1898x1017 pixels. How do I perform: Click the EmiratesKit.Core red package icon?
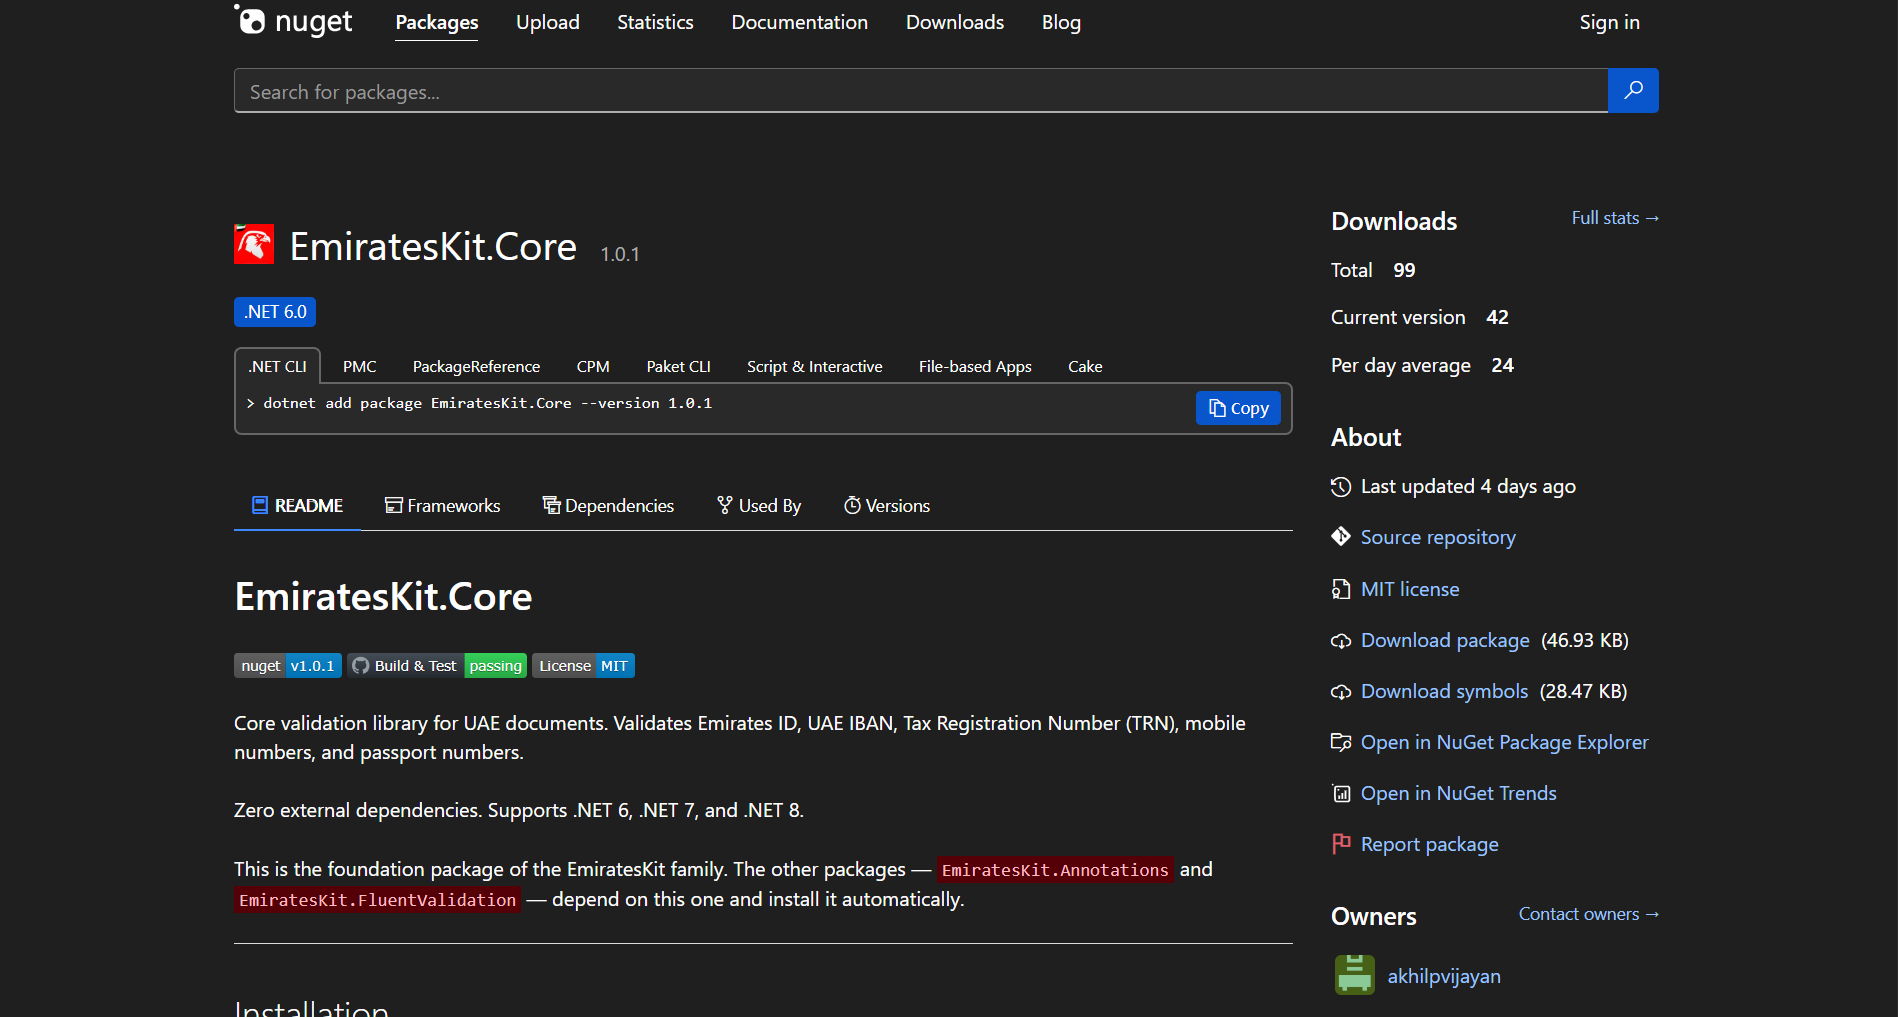click(254, 244)
